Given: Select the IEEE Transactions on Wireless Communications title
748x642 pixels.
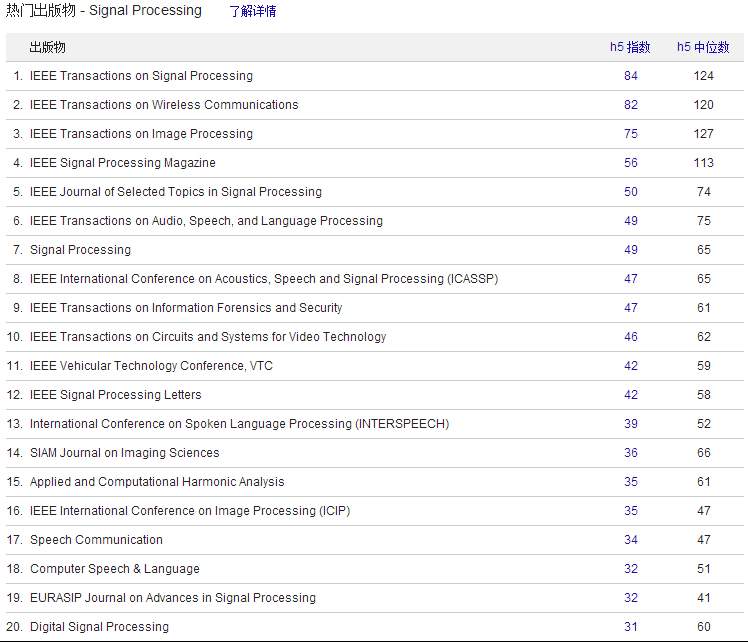Looking at the screenshot, I should pyautogui.click(x=164, y=105).
